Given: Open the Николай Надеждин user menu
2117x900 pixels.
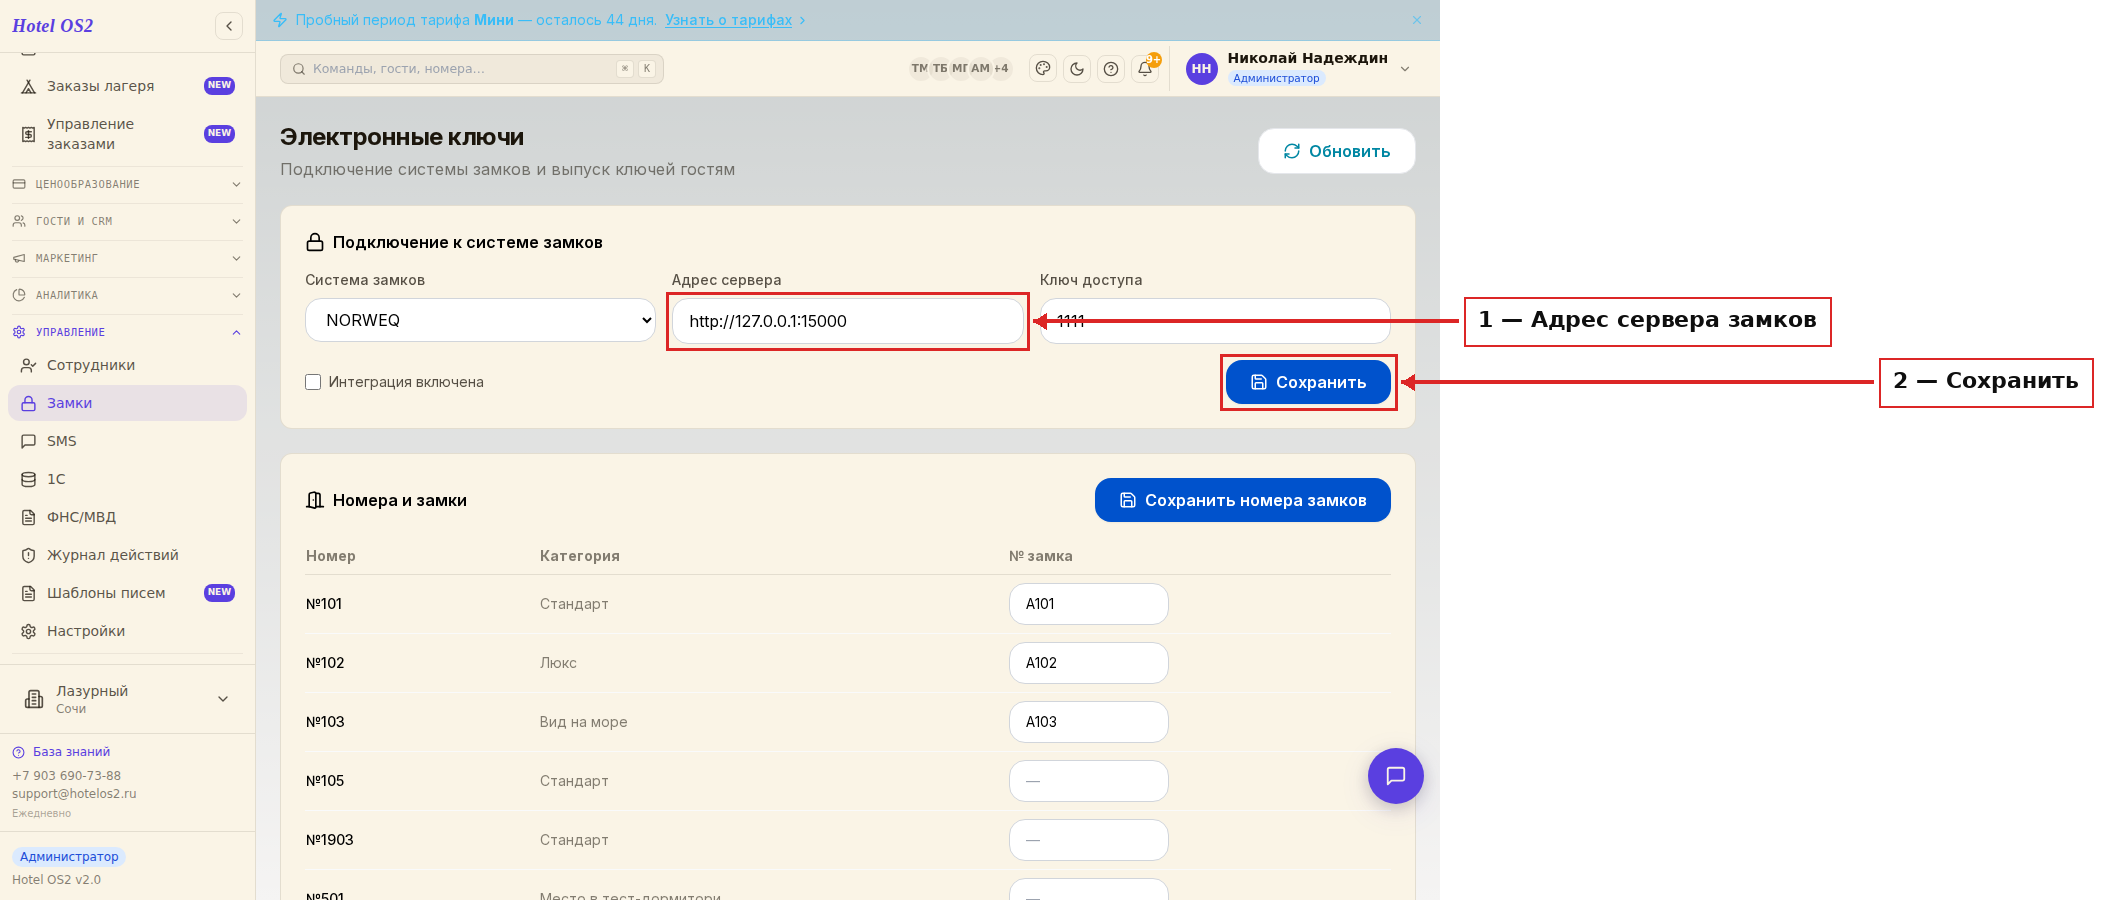Looking at the screenshot, I should point(1298,68).
